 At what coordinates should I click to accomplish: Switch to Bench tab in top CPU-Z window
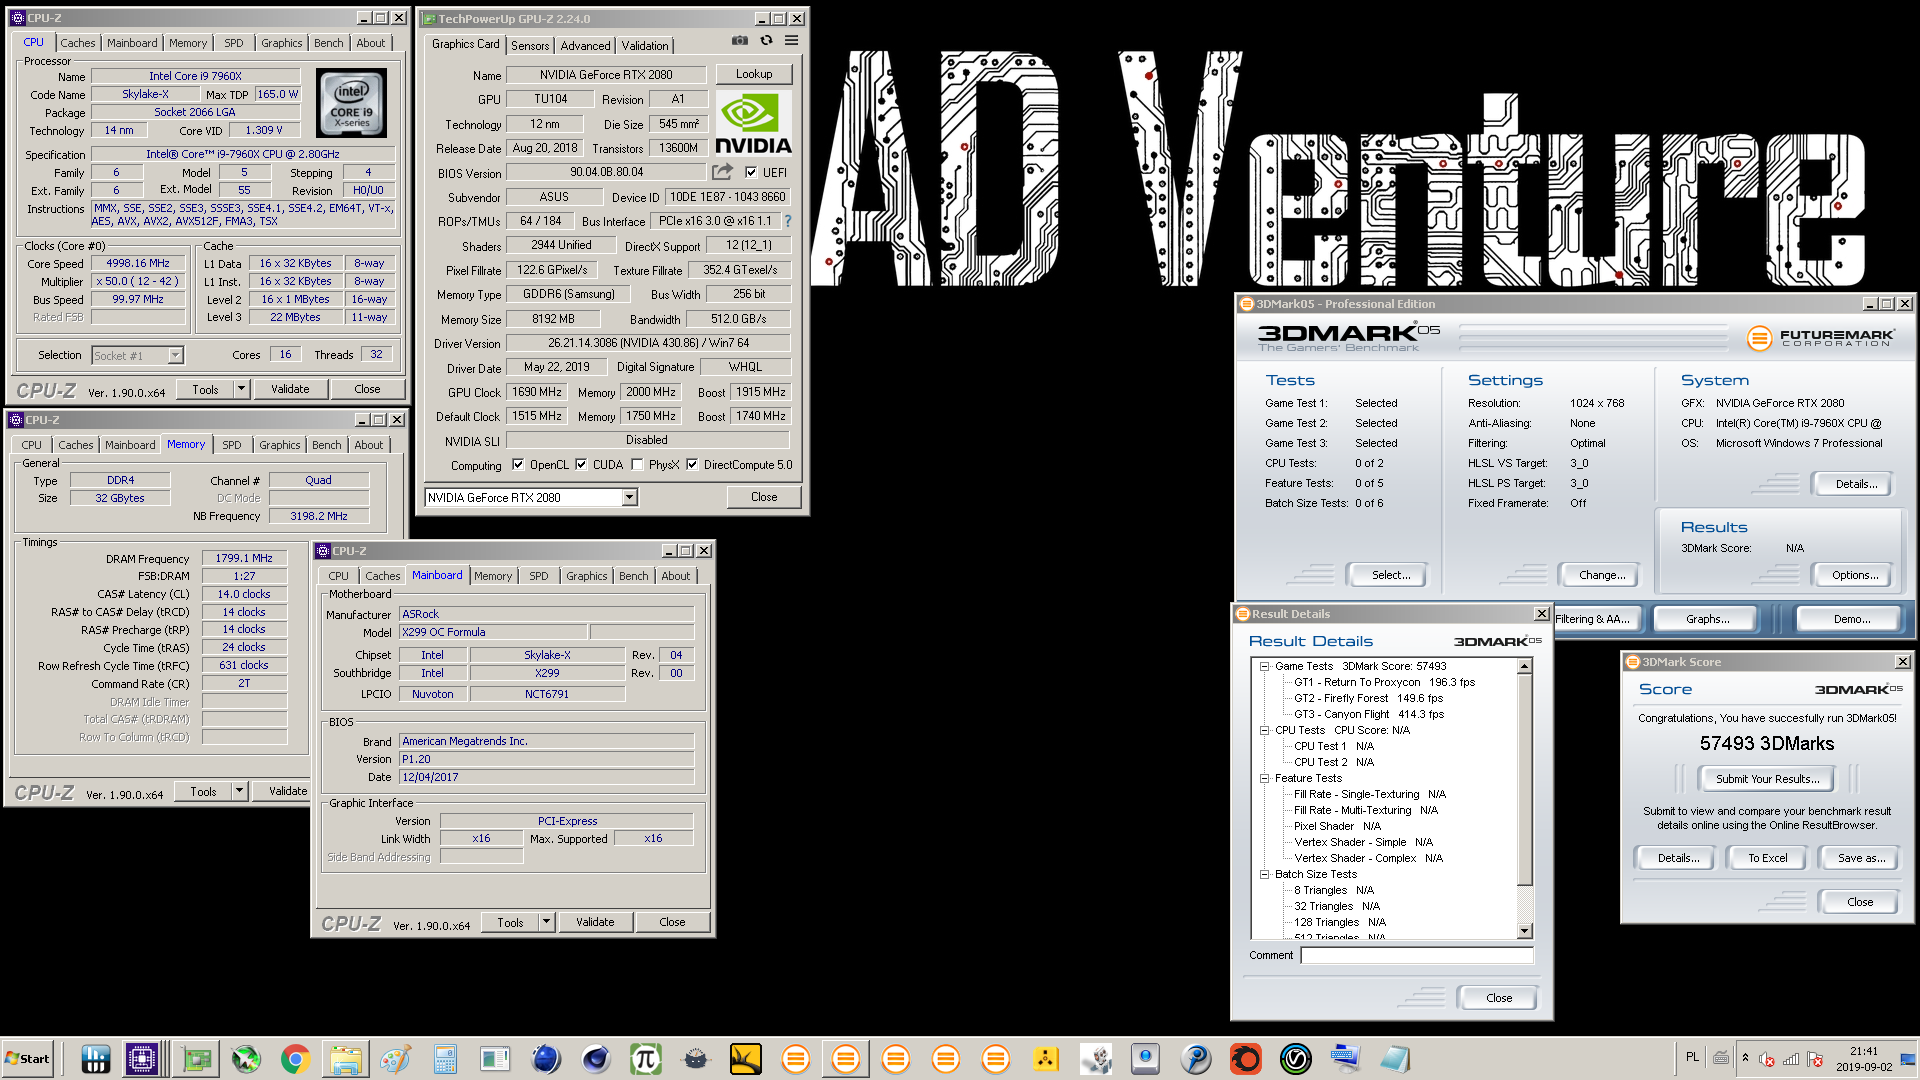coord(328,43)
